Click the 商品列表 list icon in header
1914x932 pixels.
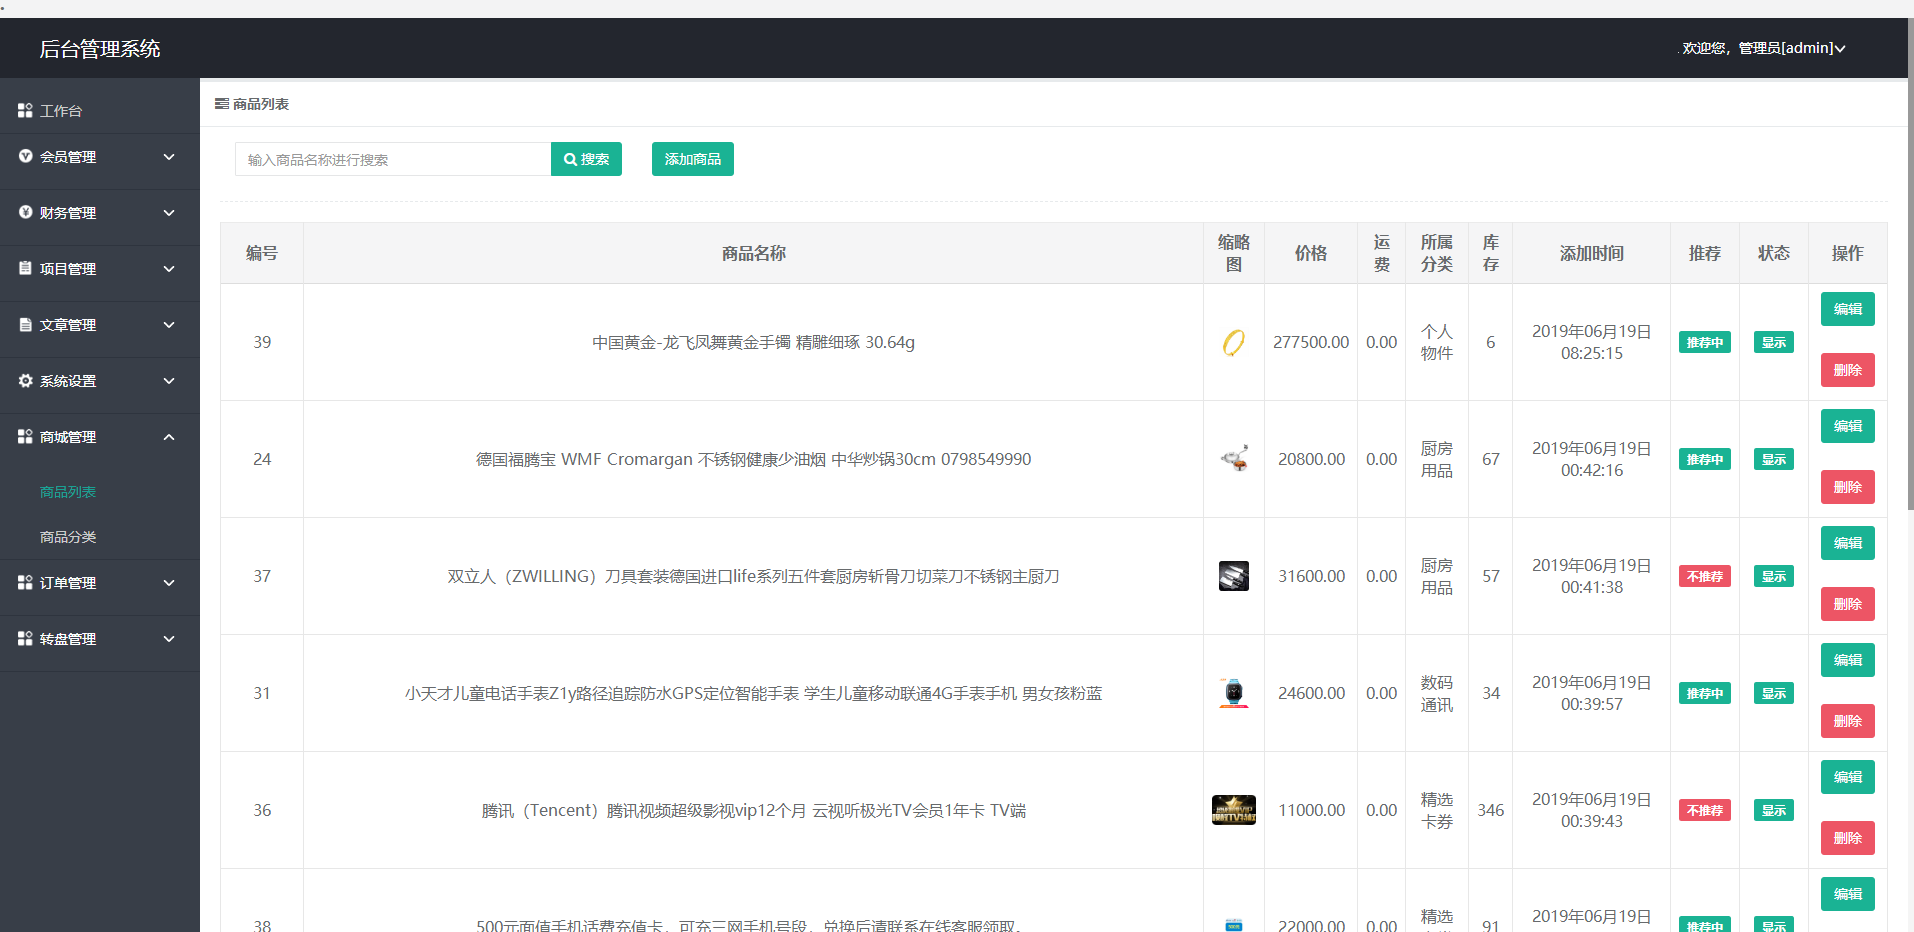tap(222, 104)
